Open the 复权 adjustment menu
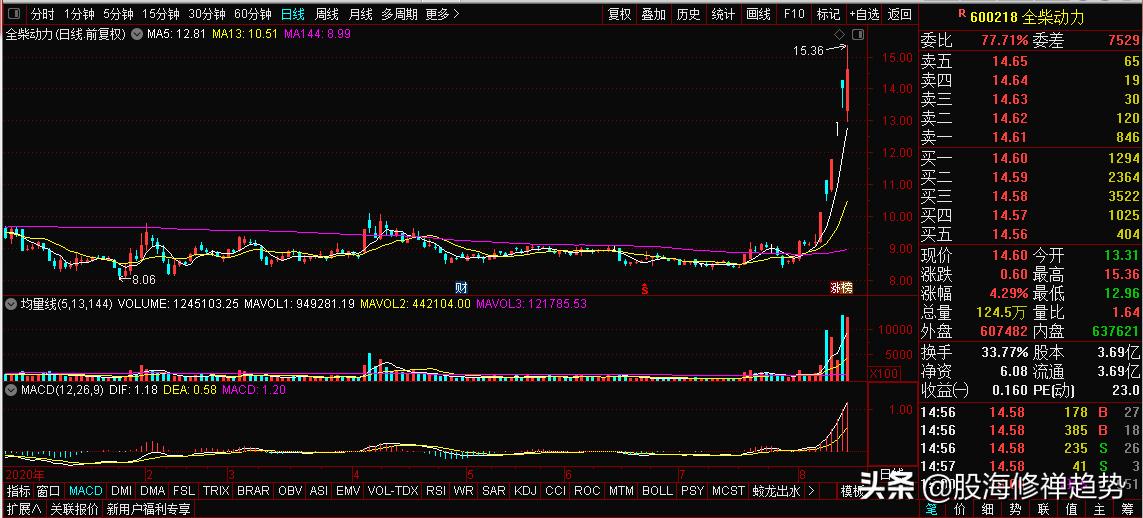1143x518 pixels. pos(620,14)
